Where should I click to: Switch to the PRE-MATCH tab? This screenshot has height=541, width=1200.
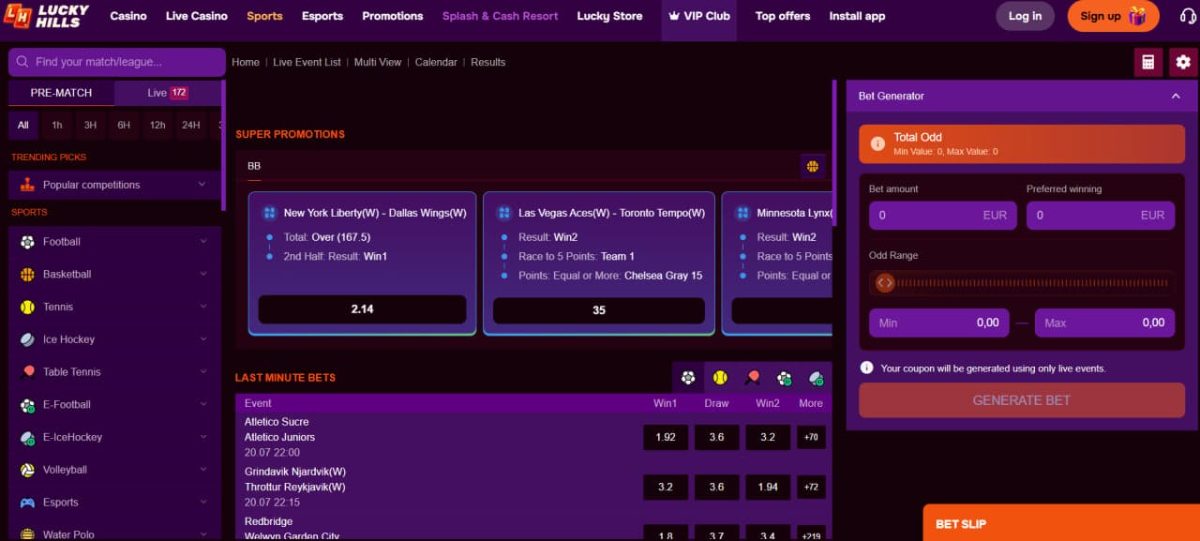(61, 93)
